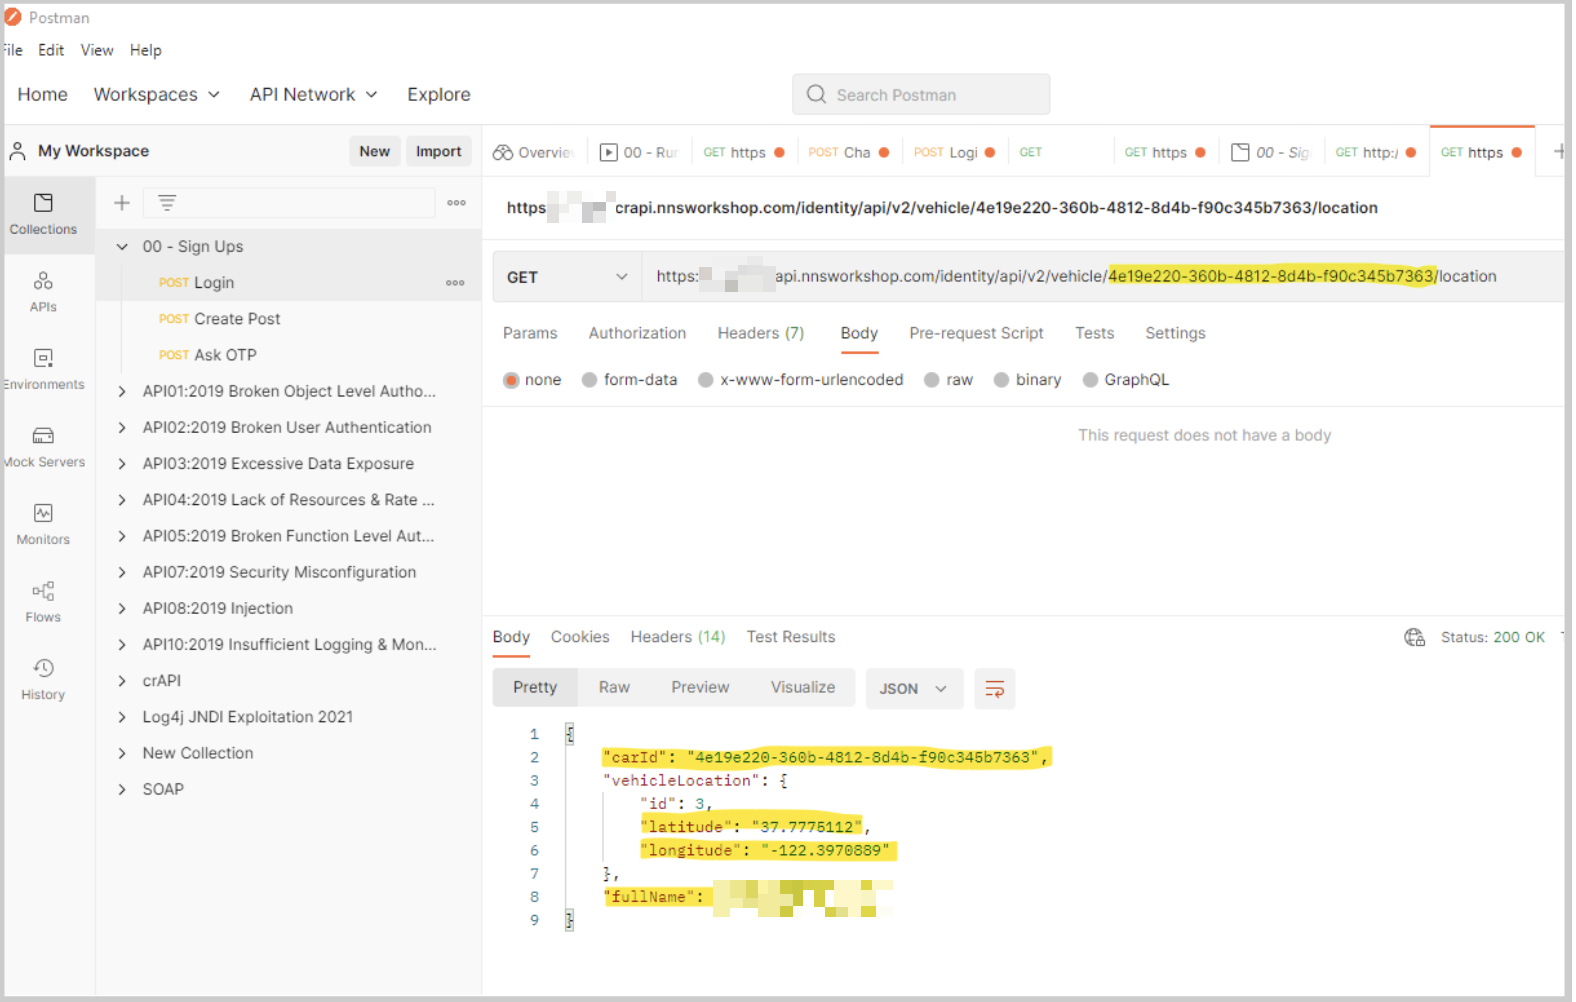The image size is (1576, 1002).
Task: Select the none body type radio
Action: click(511, 380)
